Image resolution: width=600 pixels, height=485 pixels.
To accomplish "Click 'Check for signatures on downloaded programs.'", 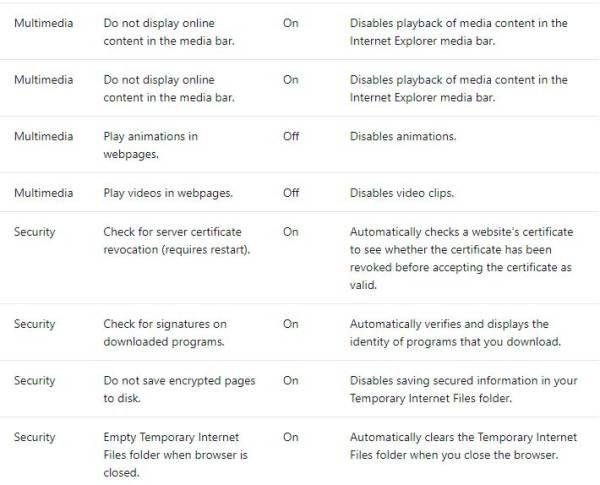I will [165, 333].
